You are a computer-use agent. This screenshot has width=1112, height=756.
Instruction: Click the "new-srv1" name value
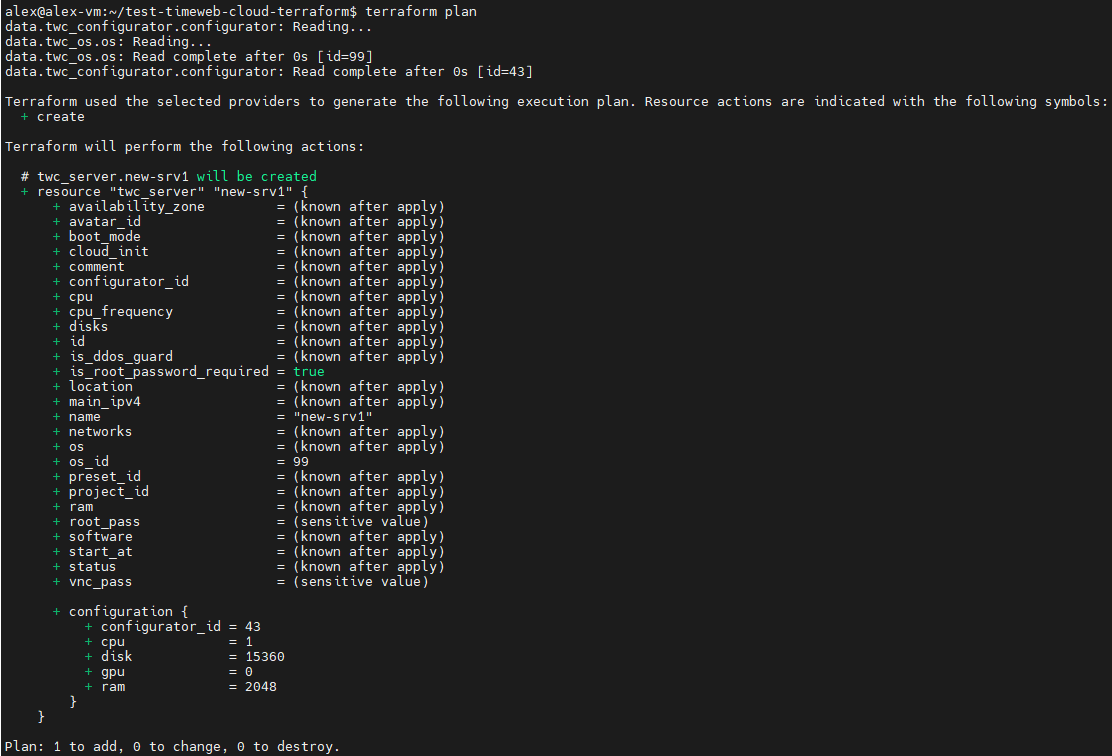(332, 416)
